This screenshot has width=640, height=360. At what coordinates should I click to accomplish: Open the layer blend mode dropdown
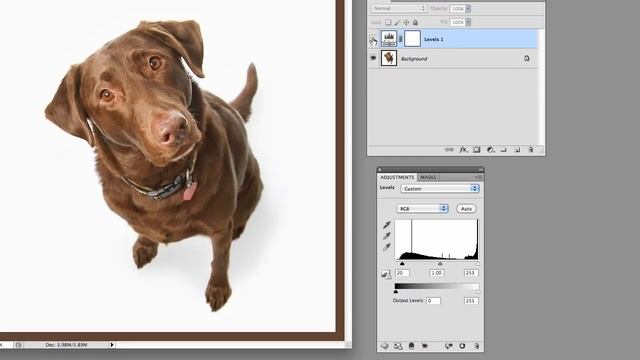398,9
